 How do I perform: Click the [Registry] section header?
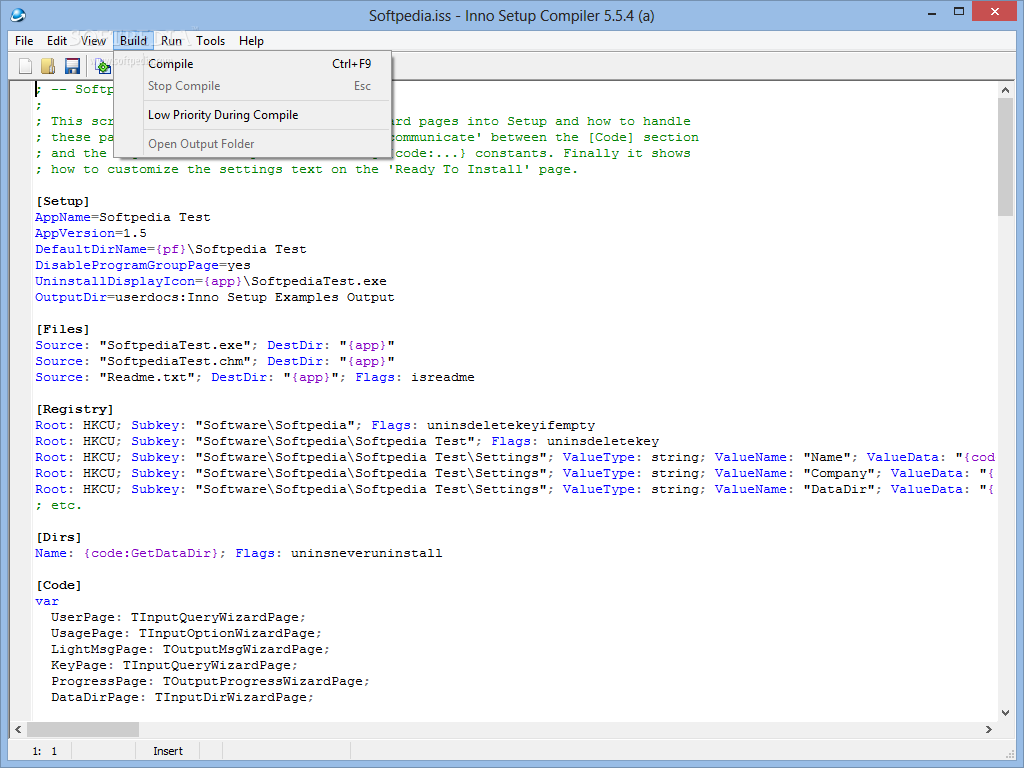coord(74,409)
